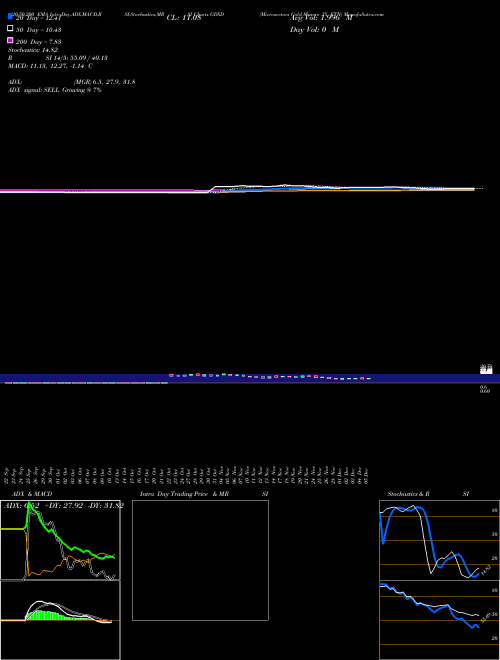
Task: Open the ADX line chart panel
Action: pos(60,540)
